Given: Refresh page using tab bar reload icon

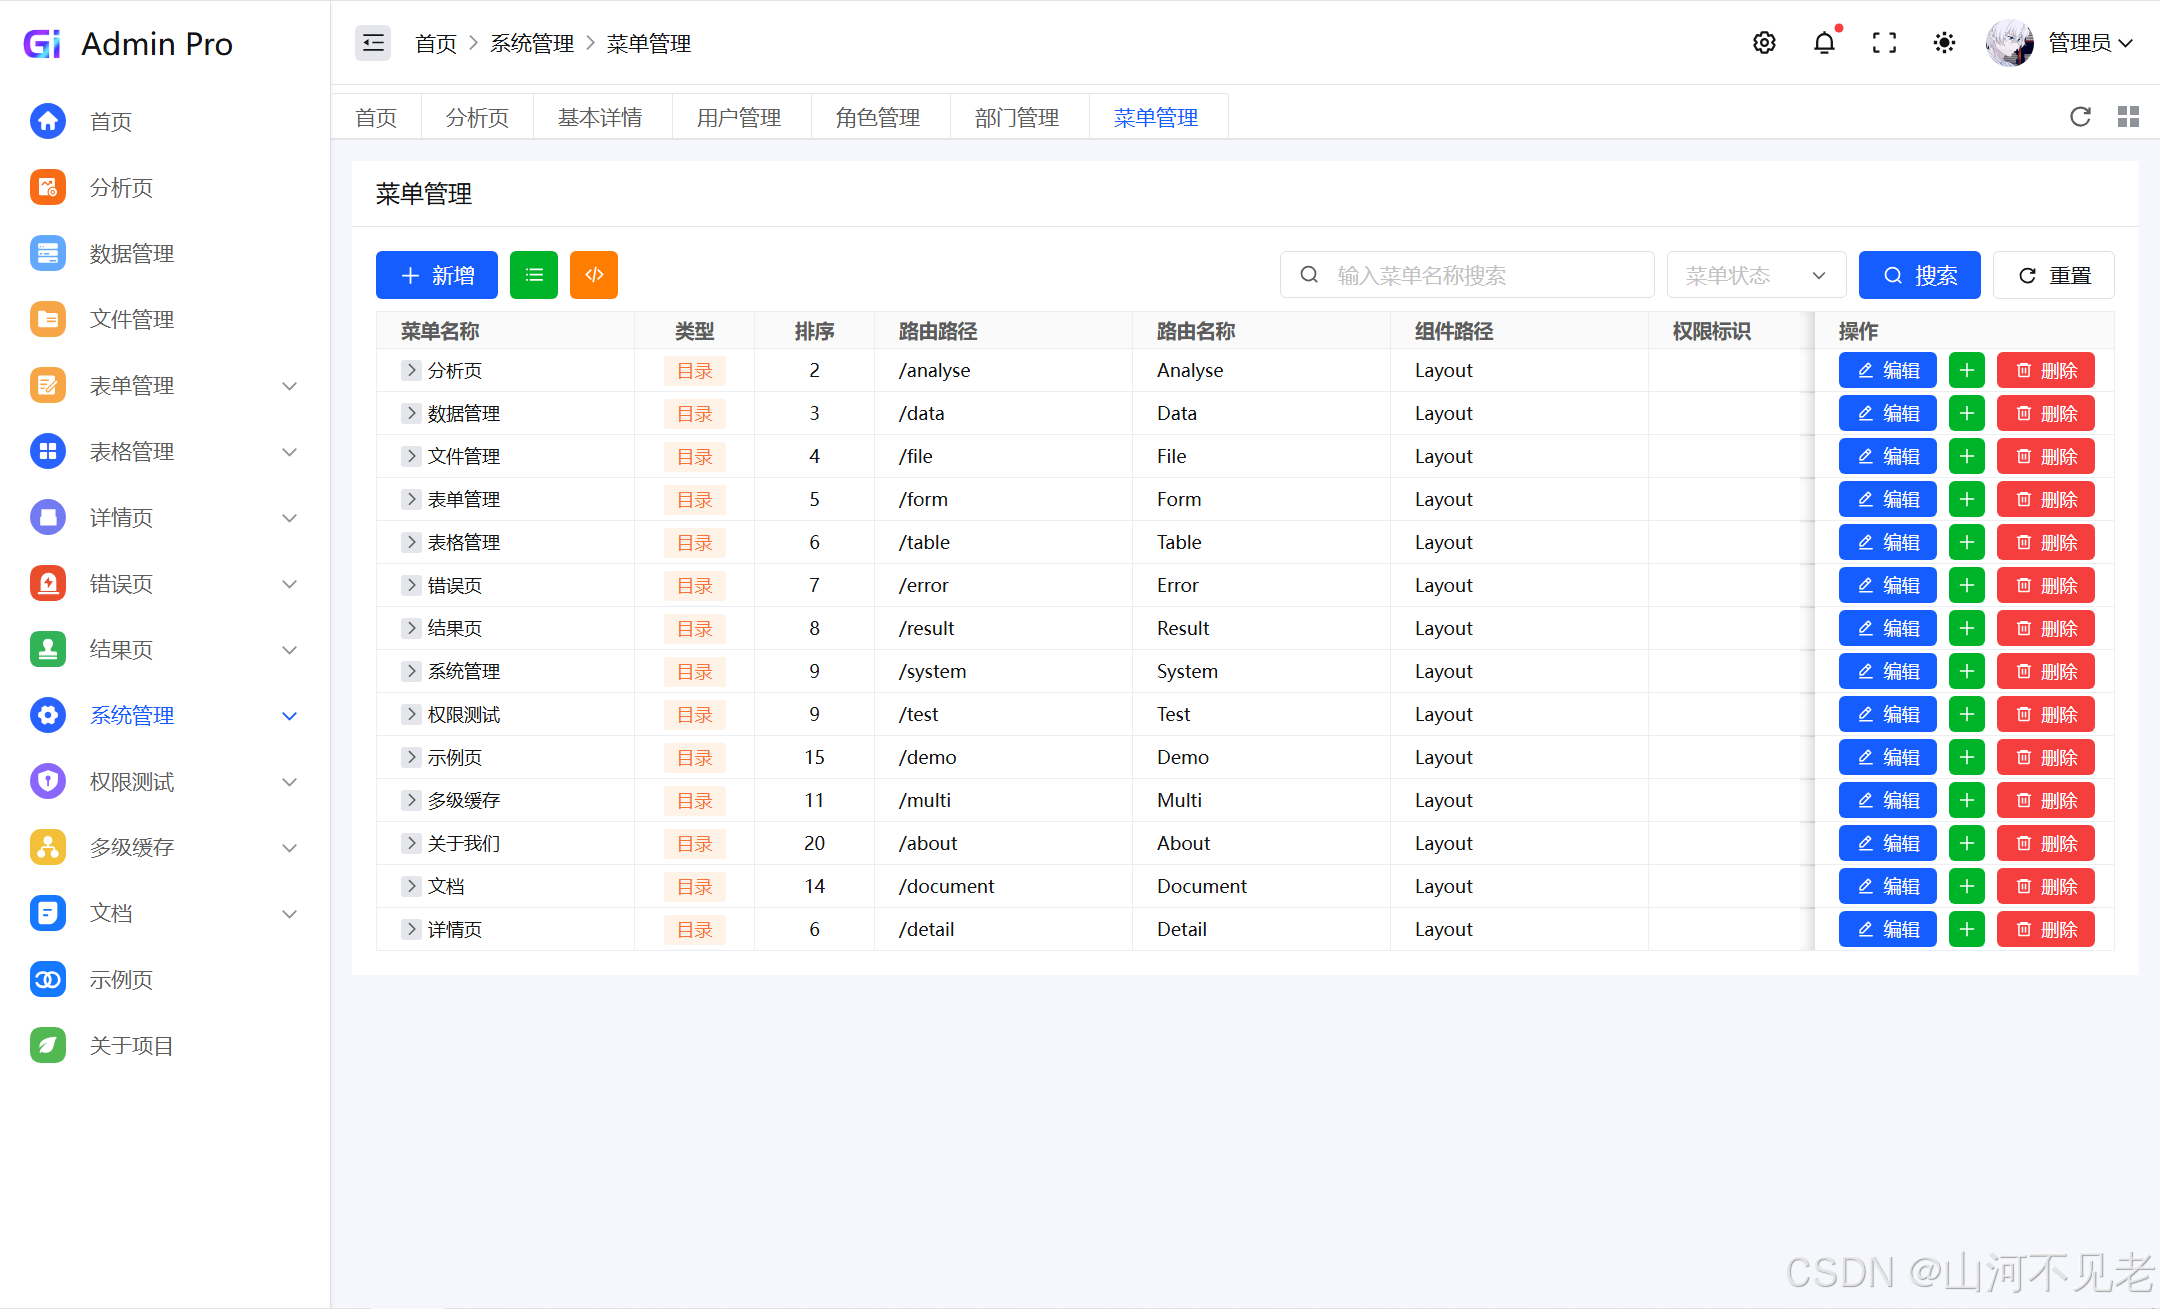Looking at the screenshot, I should click(x=2080, y=117).
